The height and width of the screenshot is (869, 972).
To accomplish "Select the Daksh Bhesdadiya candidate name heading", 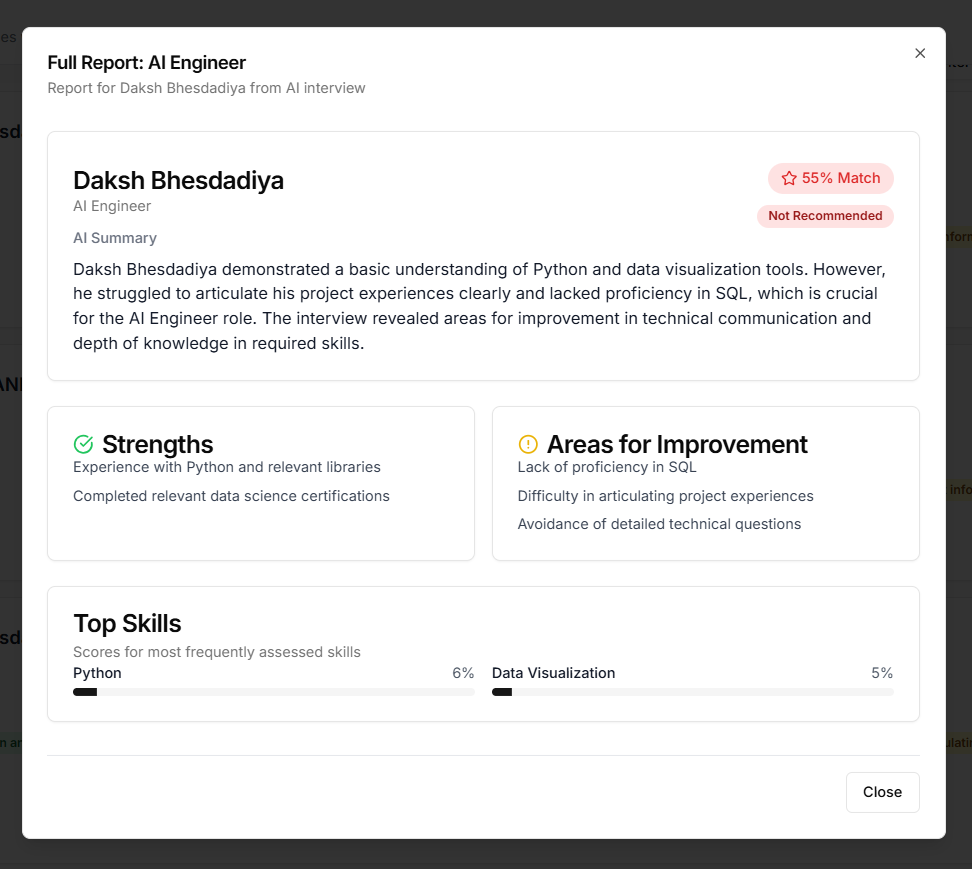I will [x=178, y=180].
